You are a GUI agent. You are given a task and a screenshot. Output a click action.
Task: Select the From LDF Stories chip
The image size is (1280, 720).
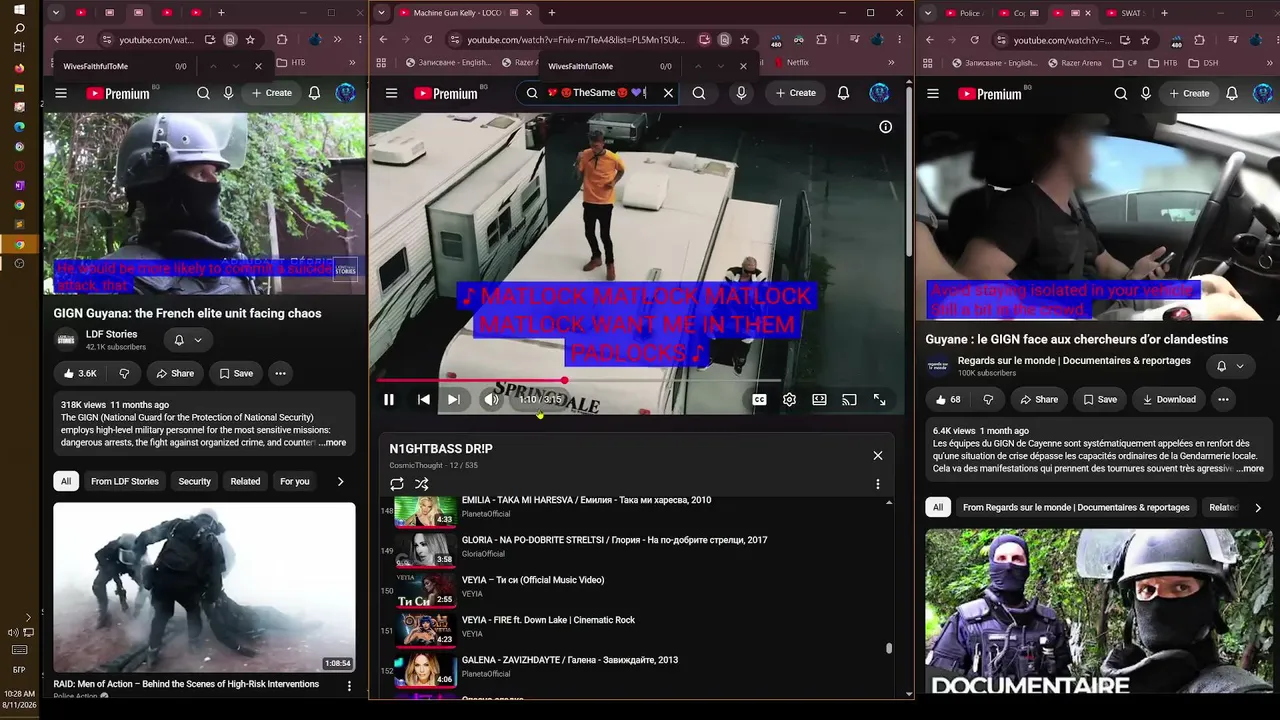tap(125, 481)
